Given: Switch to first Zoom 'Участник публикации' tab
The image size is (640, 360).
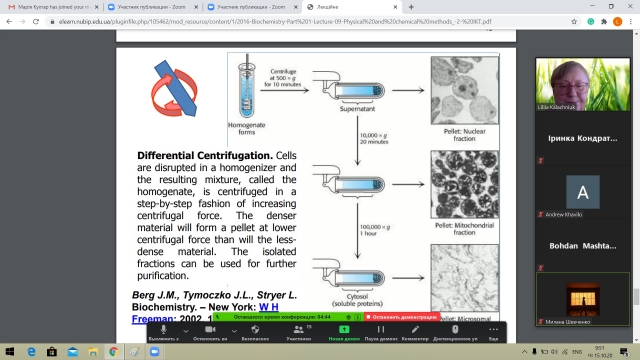Looking at the screenshot, I should click(x=151, y=7).
